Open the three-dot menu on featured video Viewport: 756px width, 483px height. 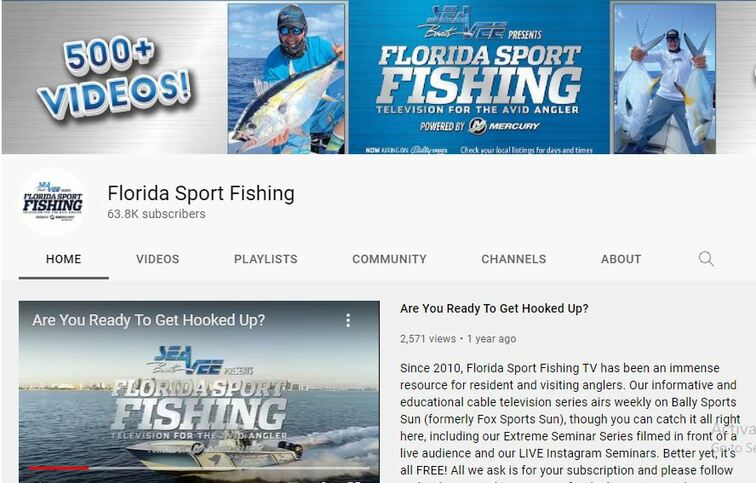(x=348, y=321)
